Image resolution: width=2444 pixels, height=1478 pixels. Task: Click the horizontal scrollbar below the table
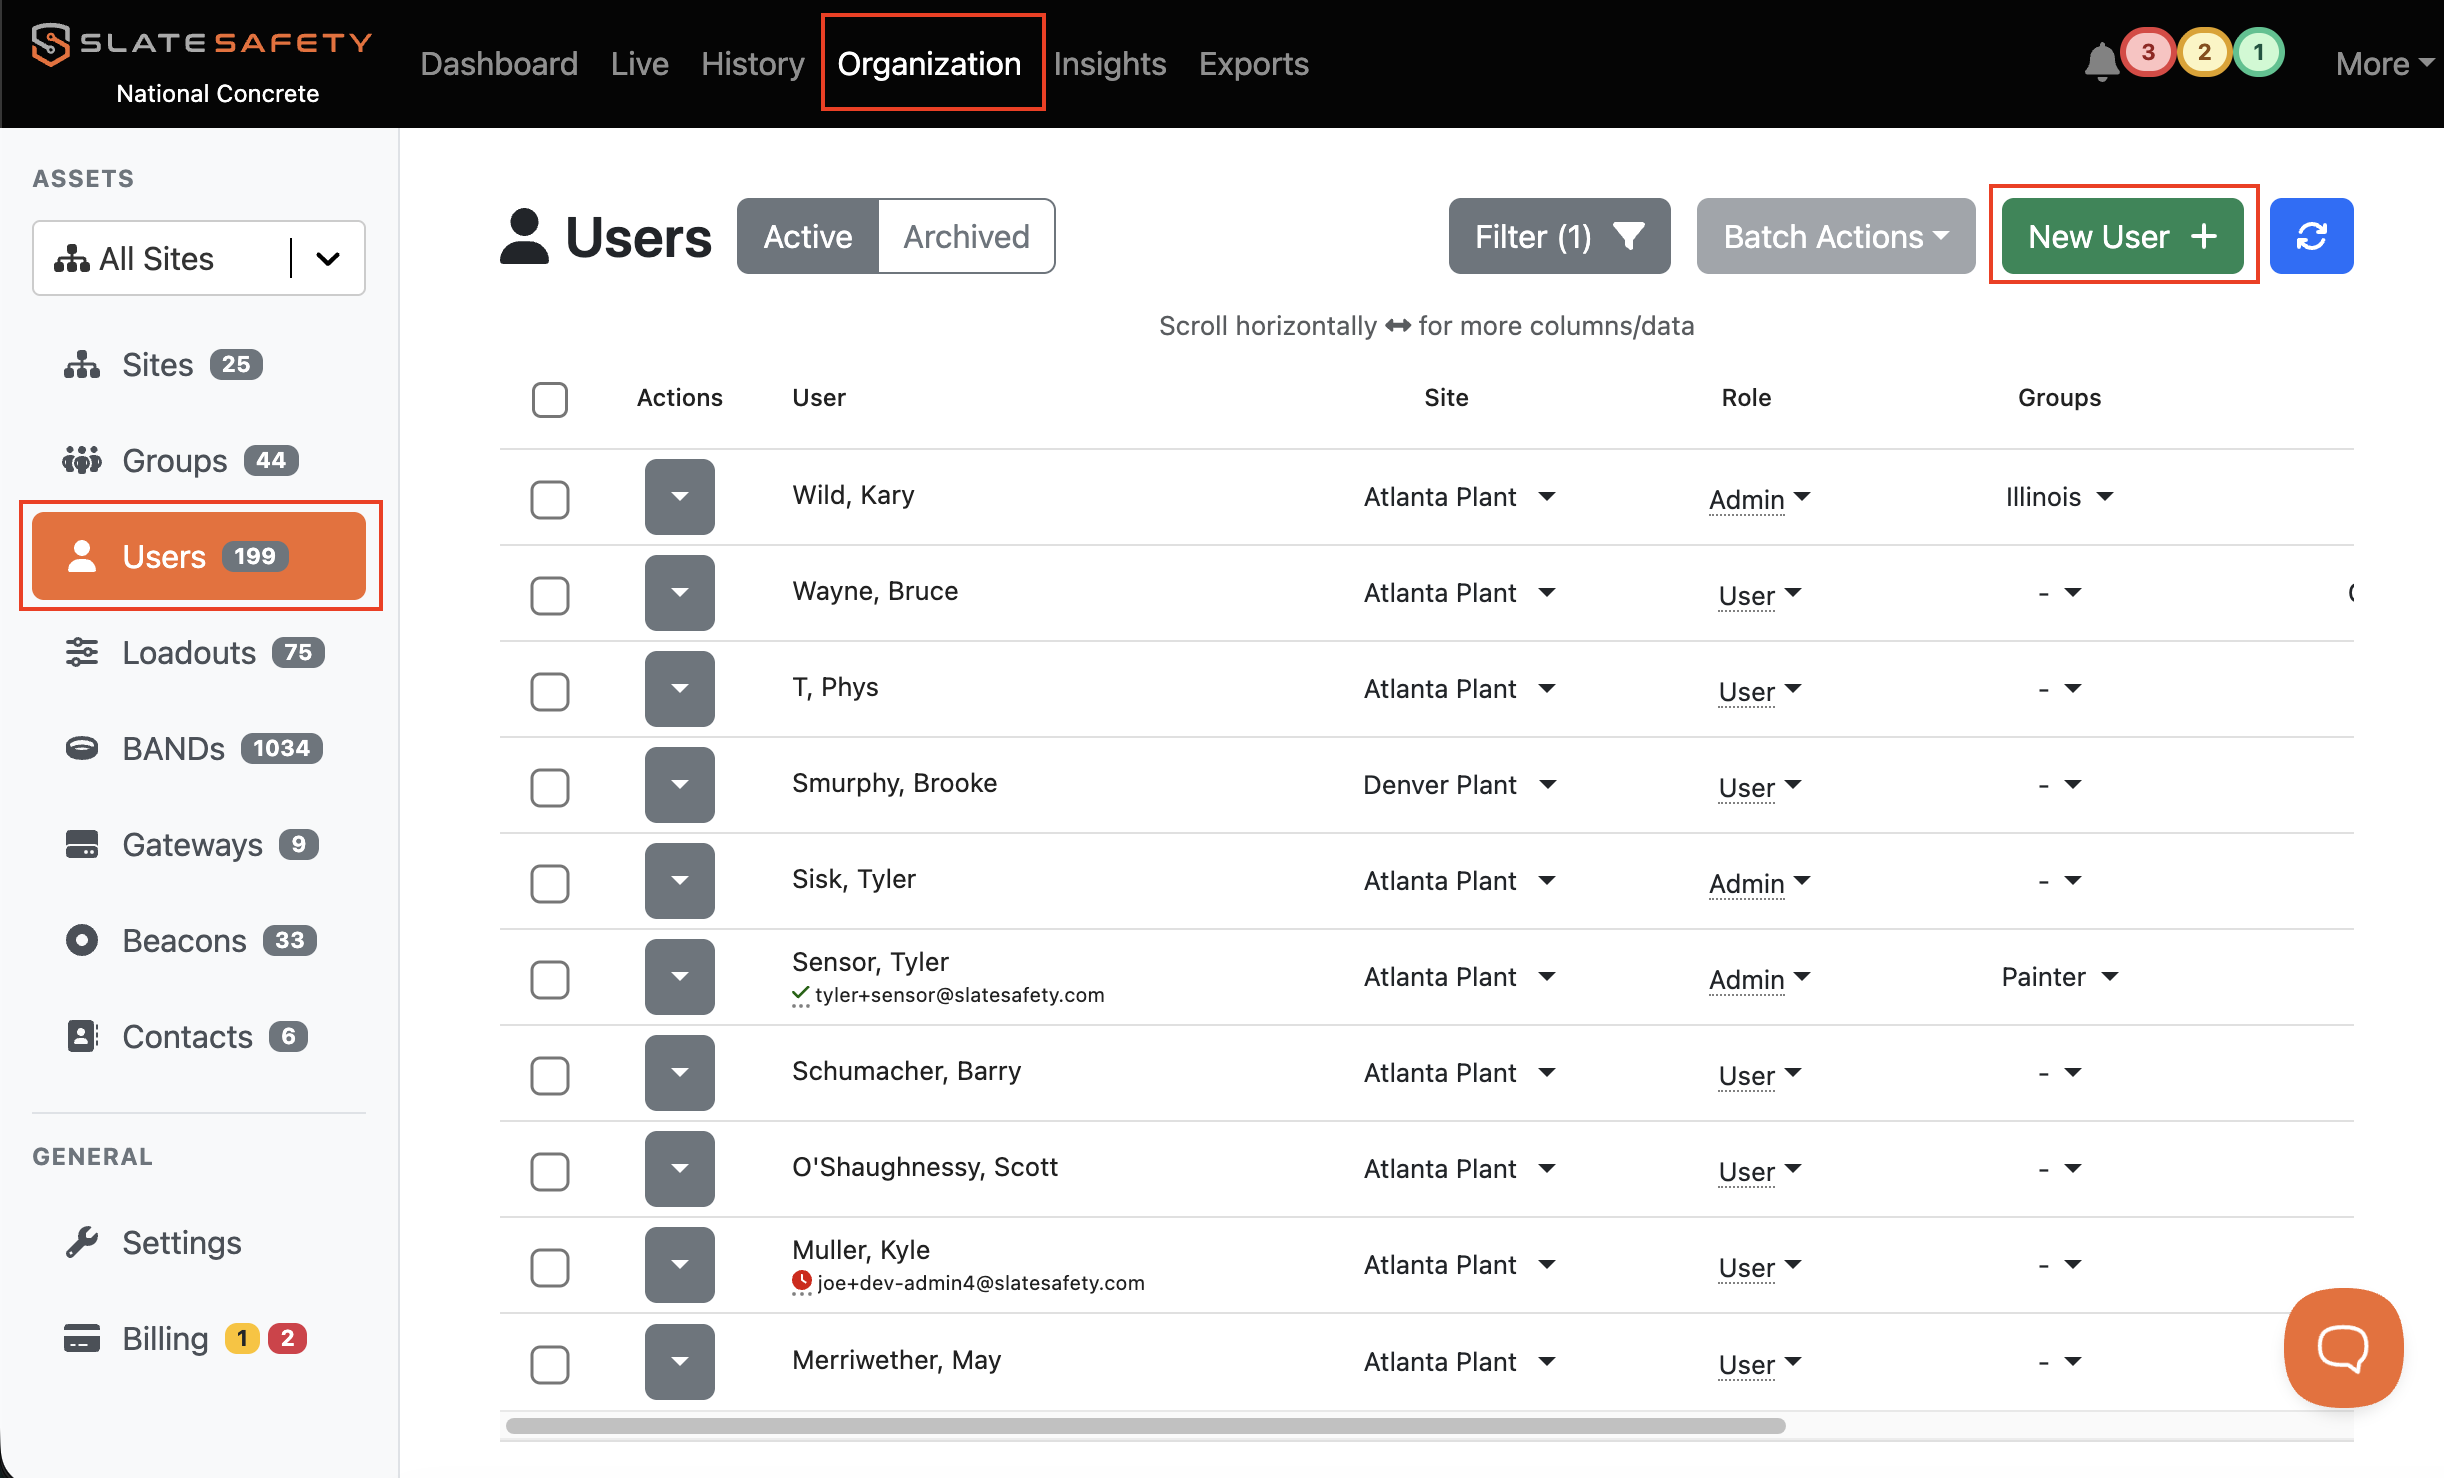click(x=1145, y=1425)
